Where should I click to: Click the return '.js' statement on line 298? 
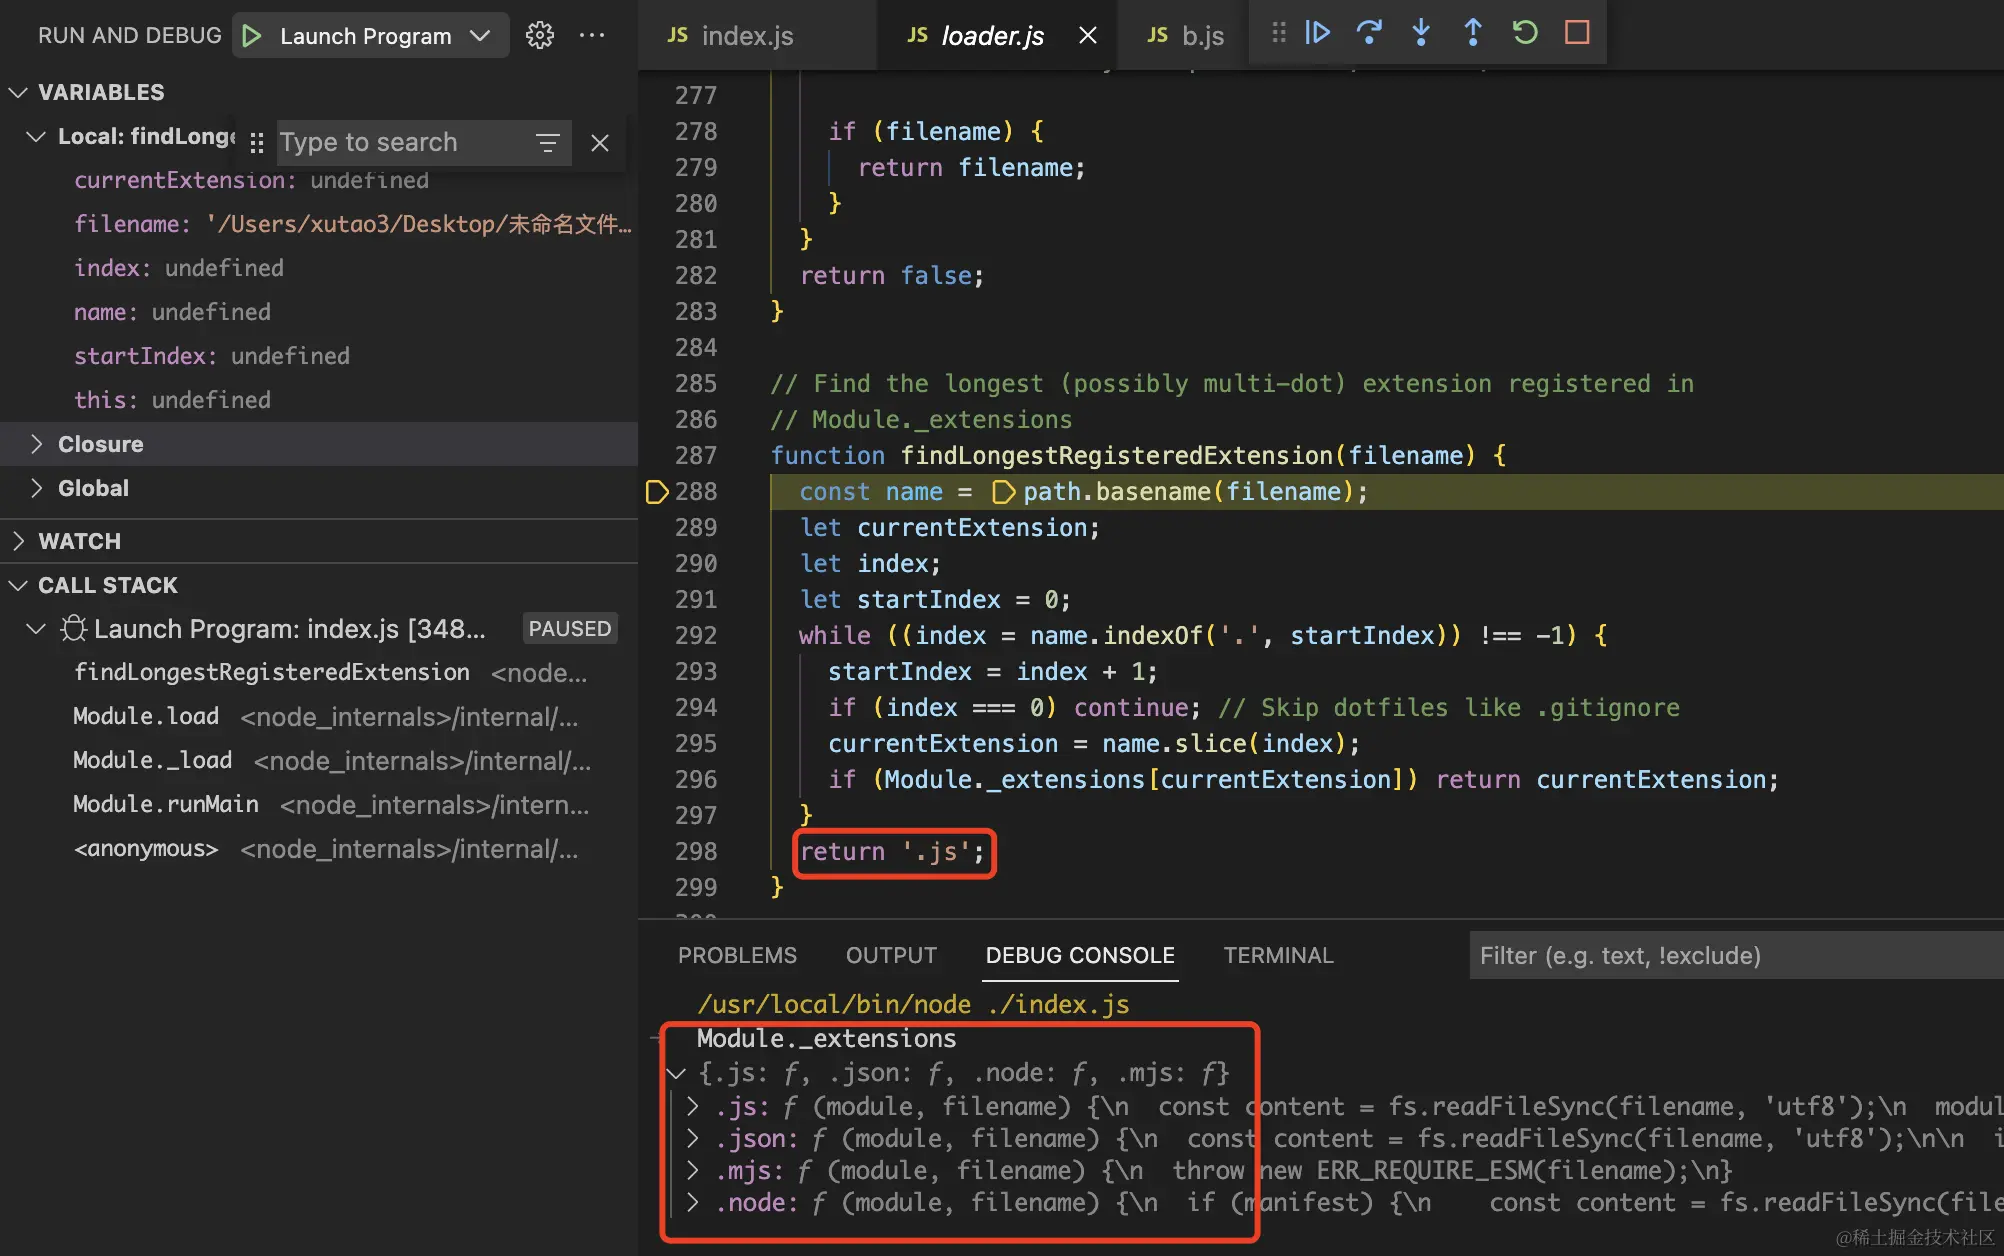[893, 852]
